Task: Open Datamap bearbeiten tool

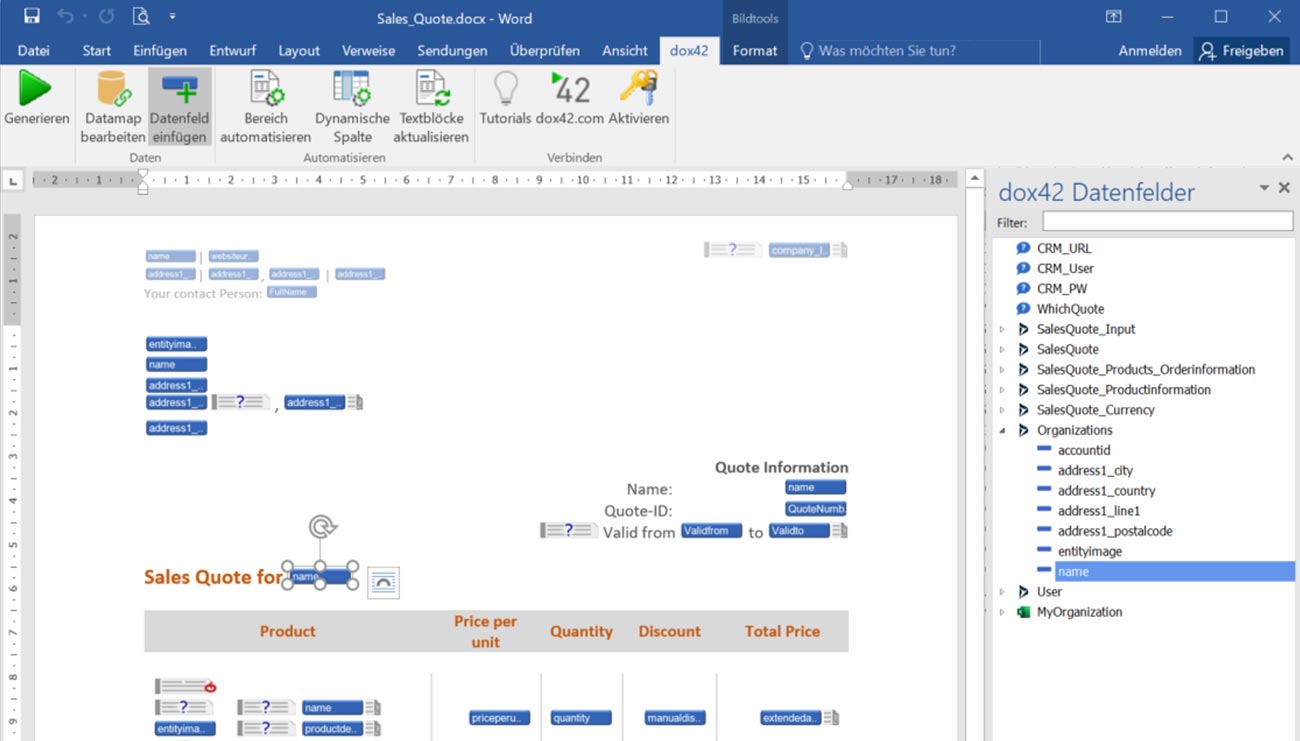Action: 113,108
